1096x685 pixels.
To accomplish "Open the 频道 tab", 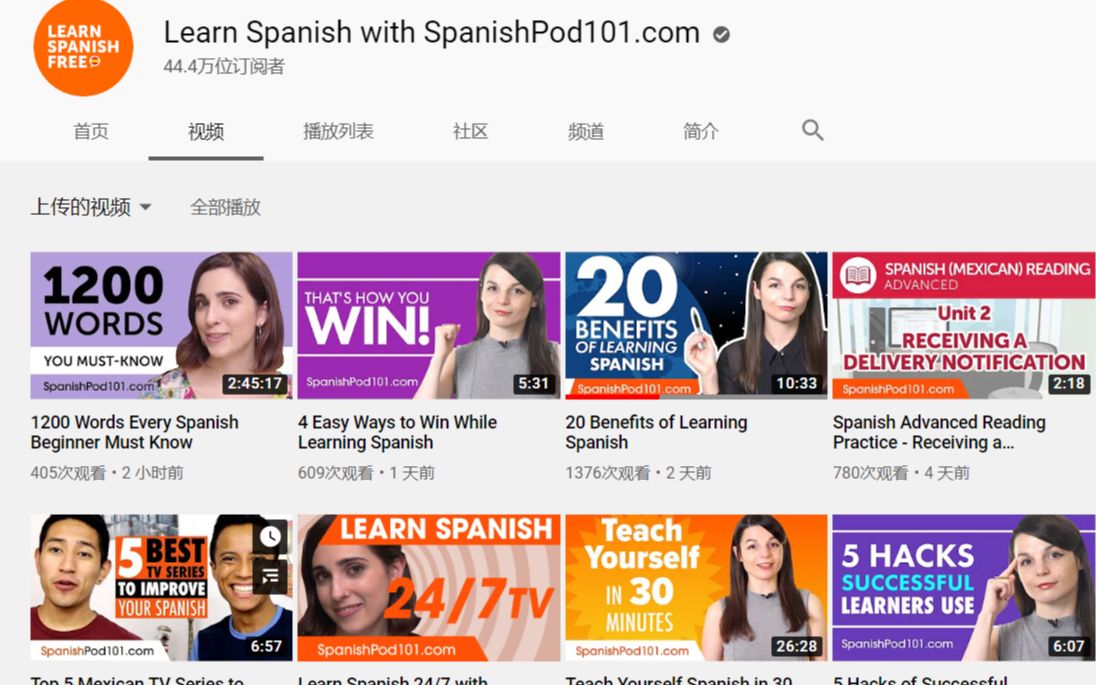I will (585, 130).
